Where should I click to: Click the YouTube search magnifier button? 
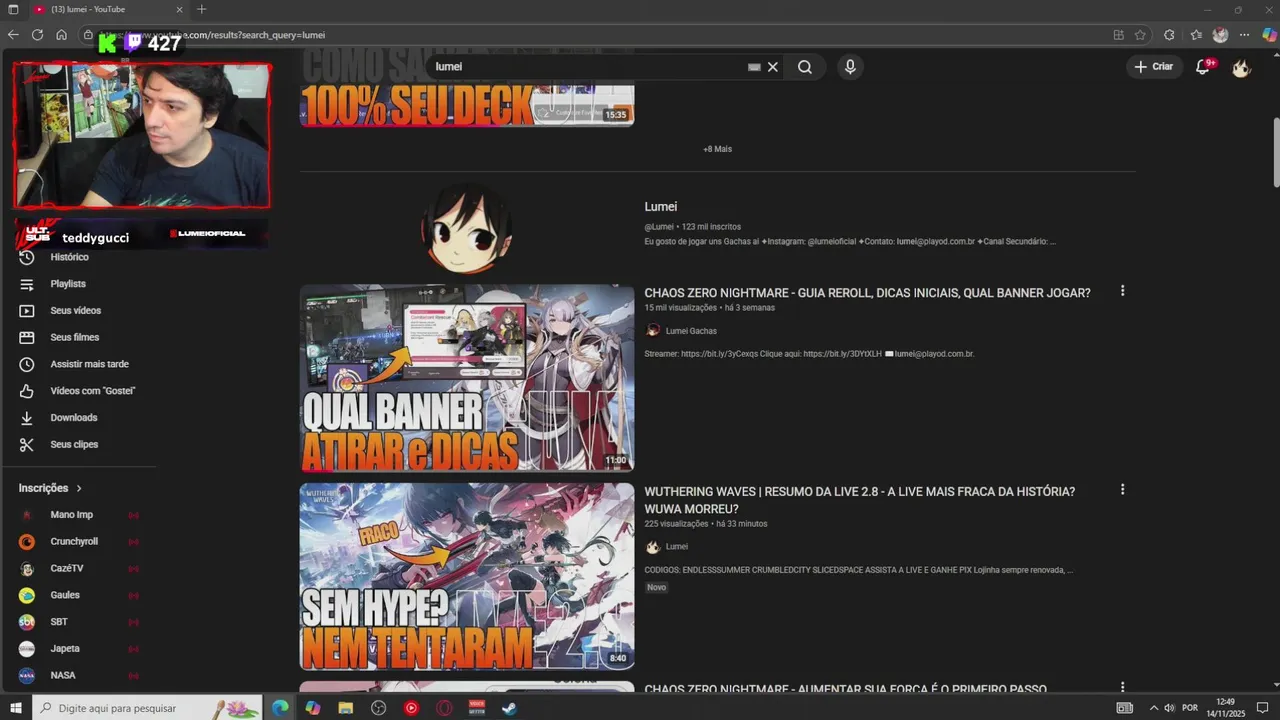[805, 67]
